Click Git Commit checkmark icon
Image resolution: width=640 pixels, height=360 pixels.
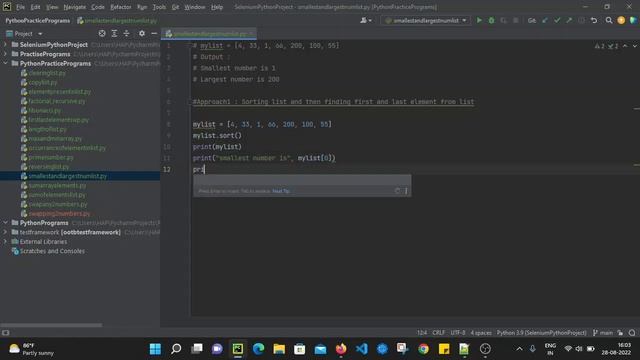coord(557,20)
